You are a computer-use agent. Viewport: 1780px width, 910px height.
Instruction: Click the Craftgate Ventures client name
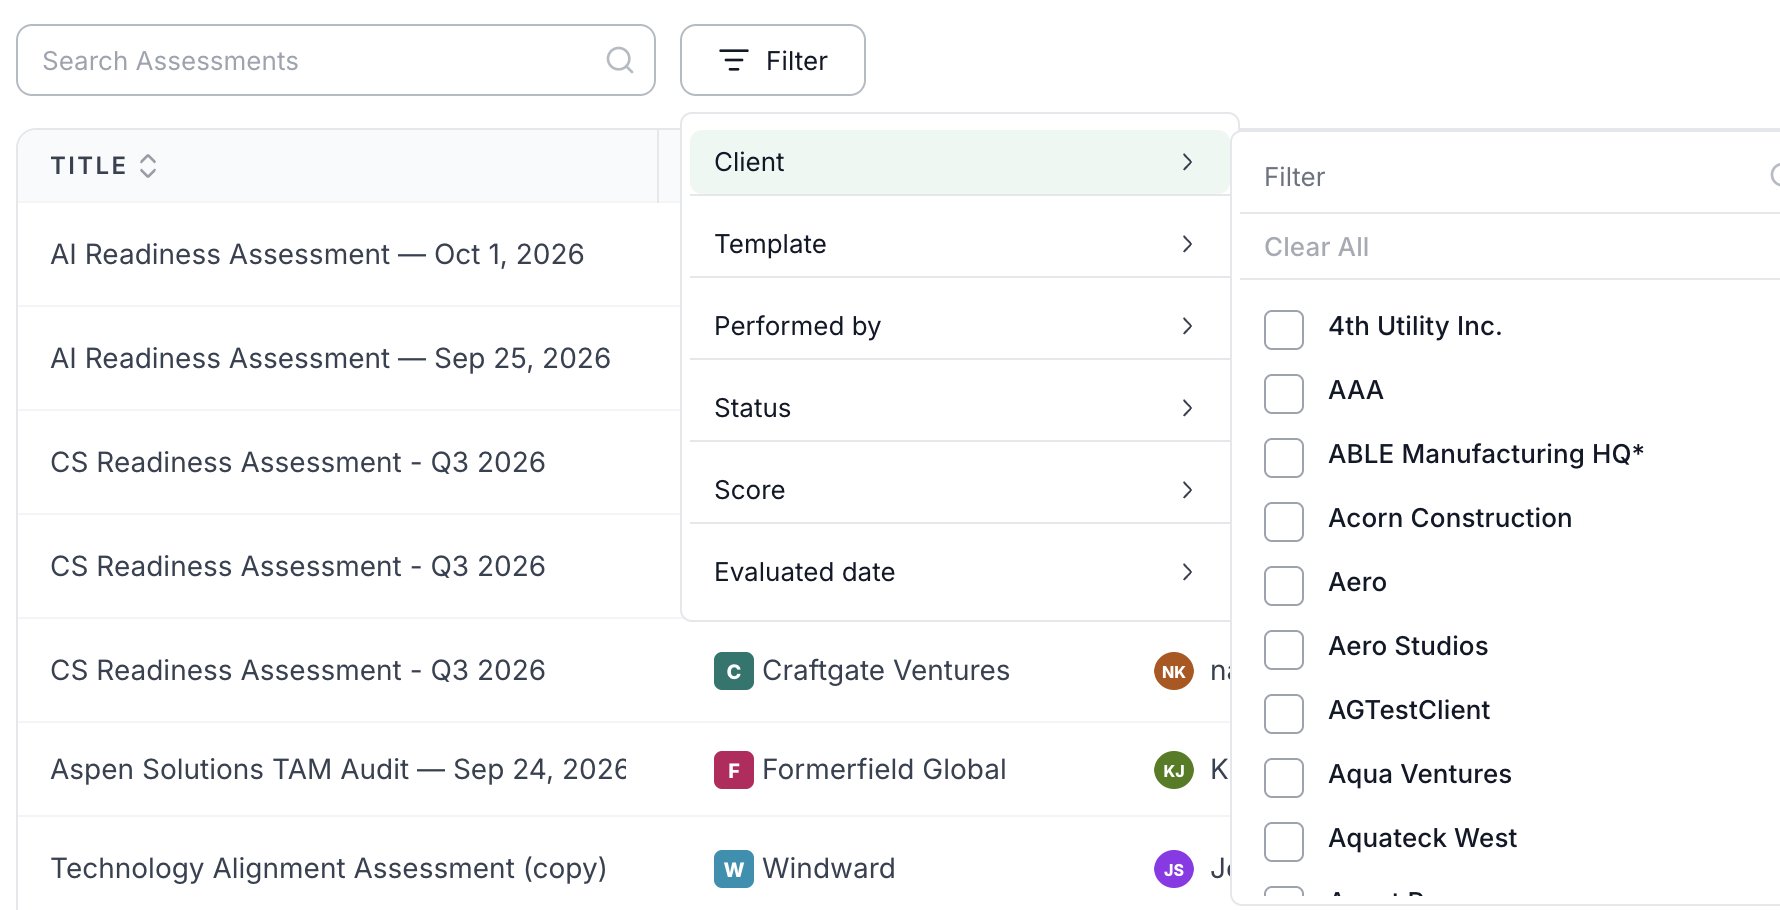click(x=886, y=670)
